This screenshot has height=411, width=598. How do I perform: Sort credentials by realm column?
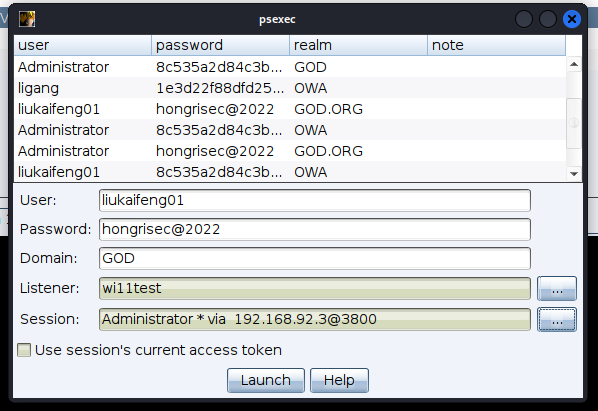[x=358, y=45]
